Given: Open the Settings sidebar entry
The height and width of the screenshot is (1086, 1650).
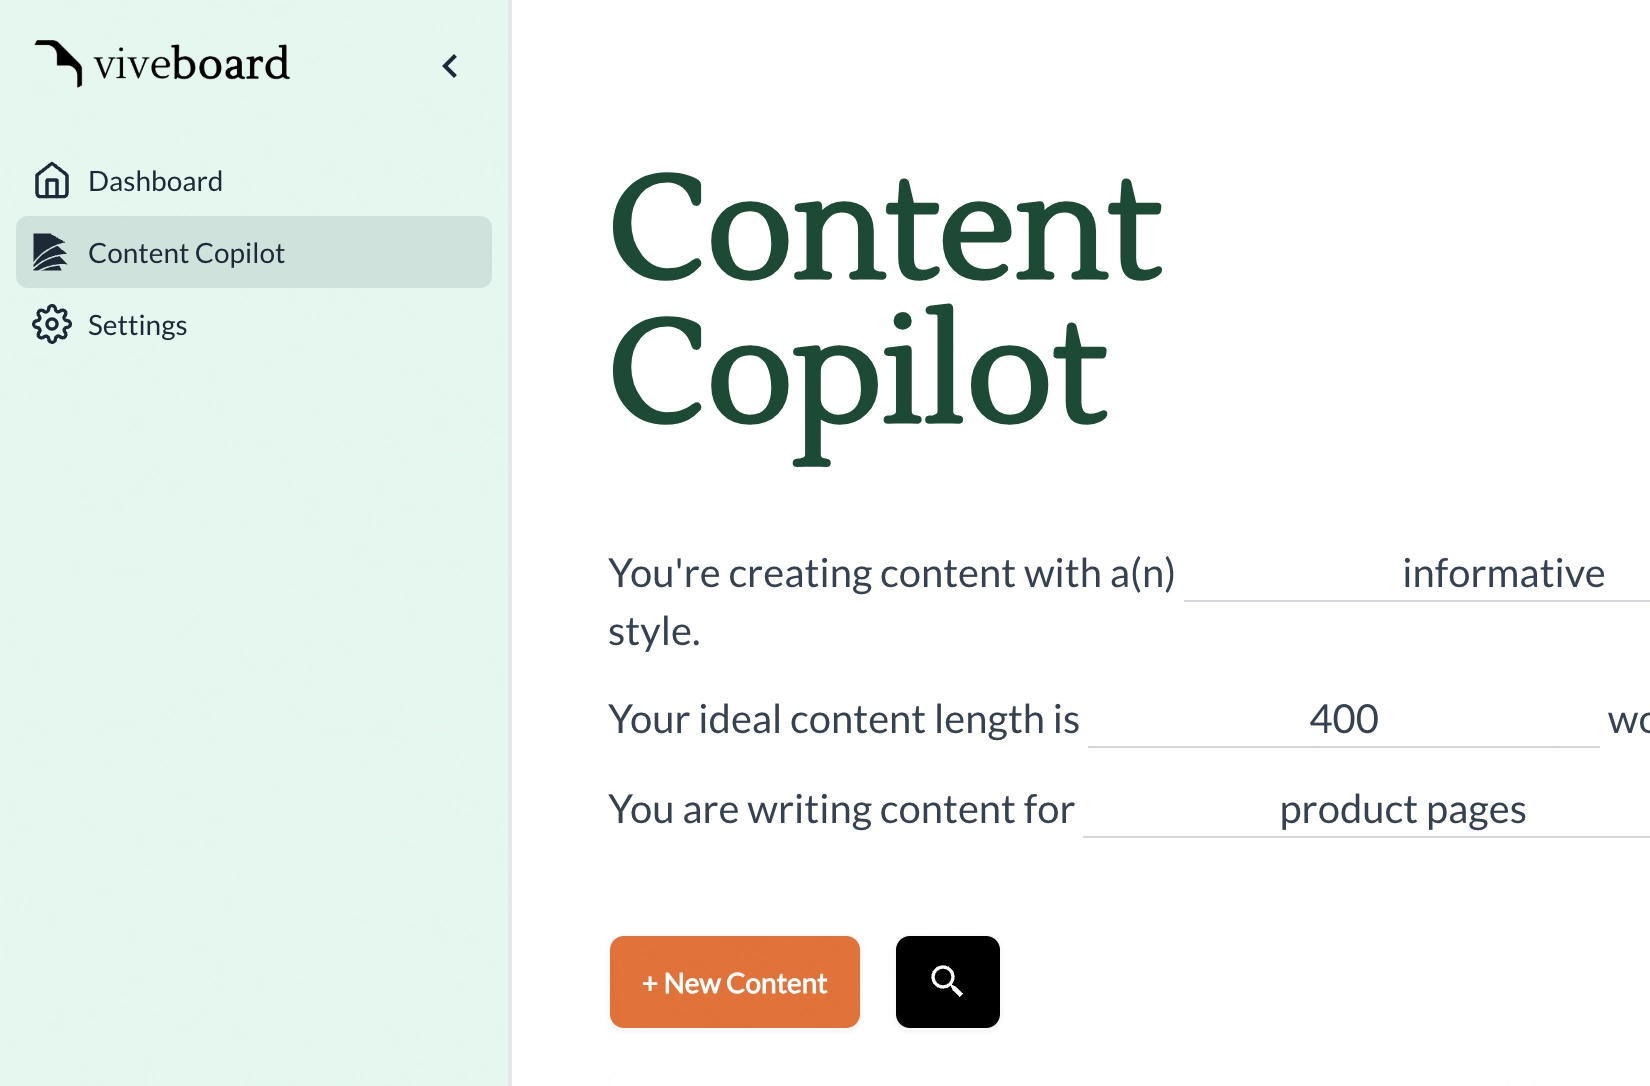Looking at the screenshot, I should click(137, 324).
